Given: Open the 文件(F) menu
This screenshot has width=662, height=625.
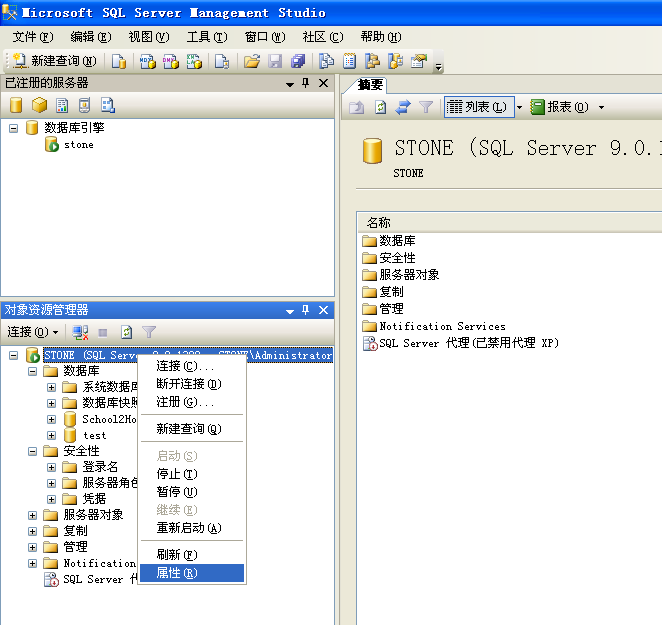Looking at the screenshot, I should [x=33, y=37].
